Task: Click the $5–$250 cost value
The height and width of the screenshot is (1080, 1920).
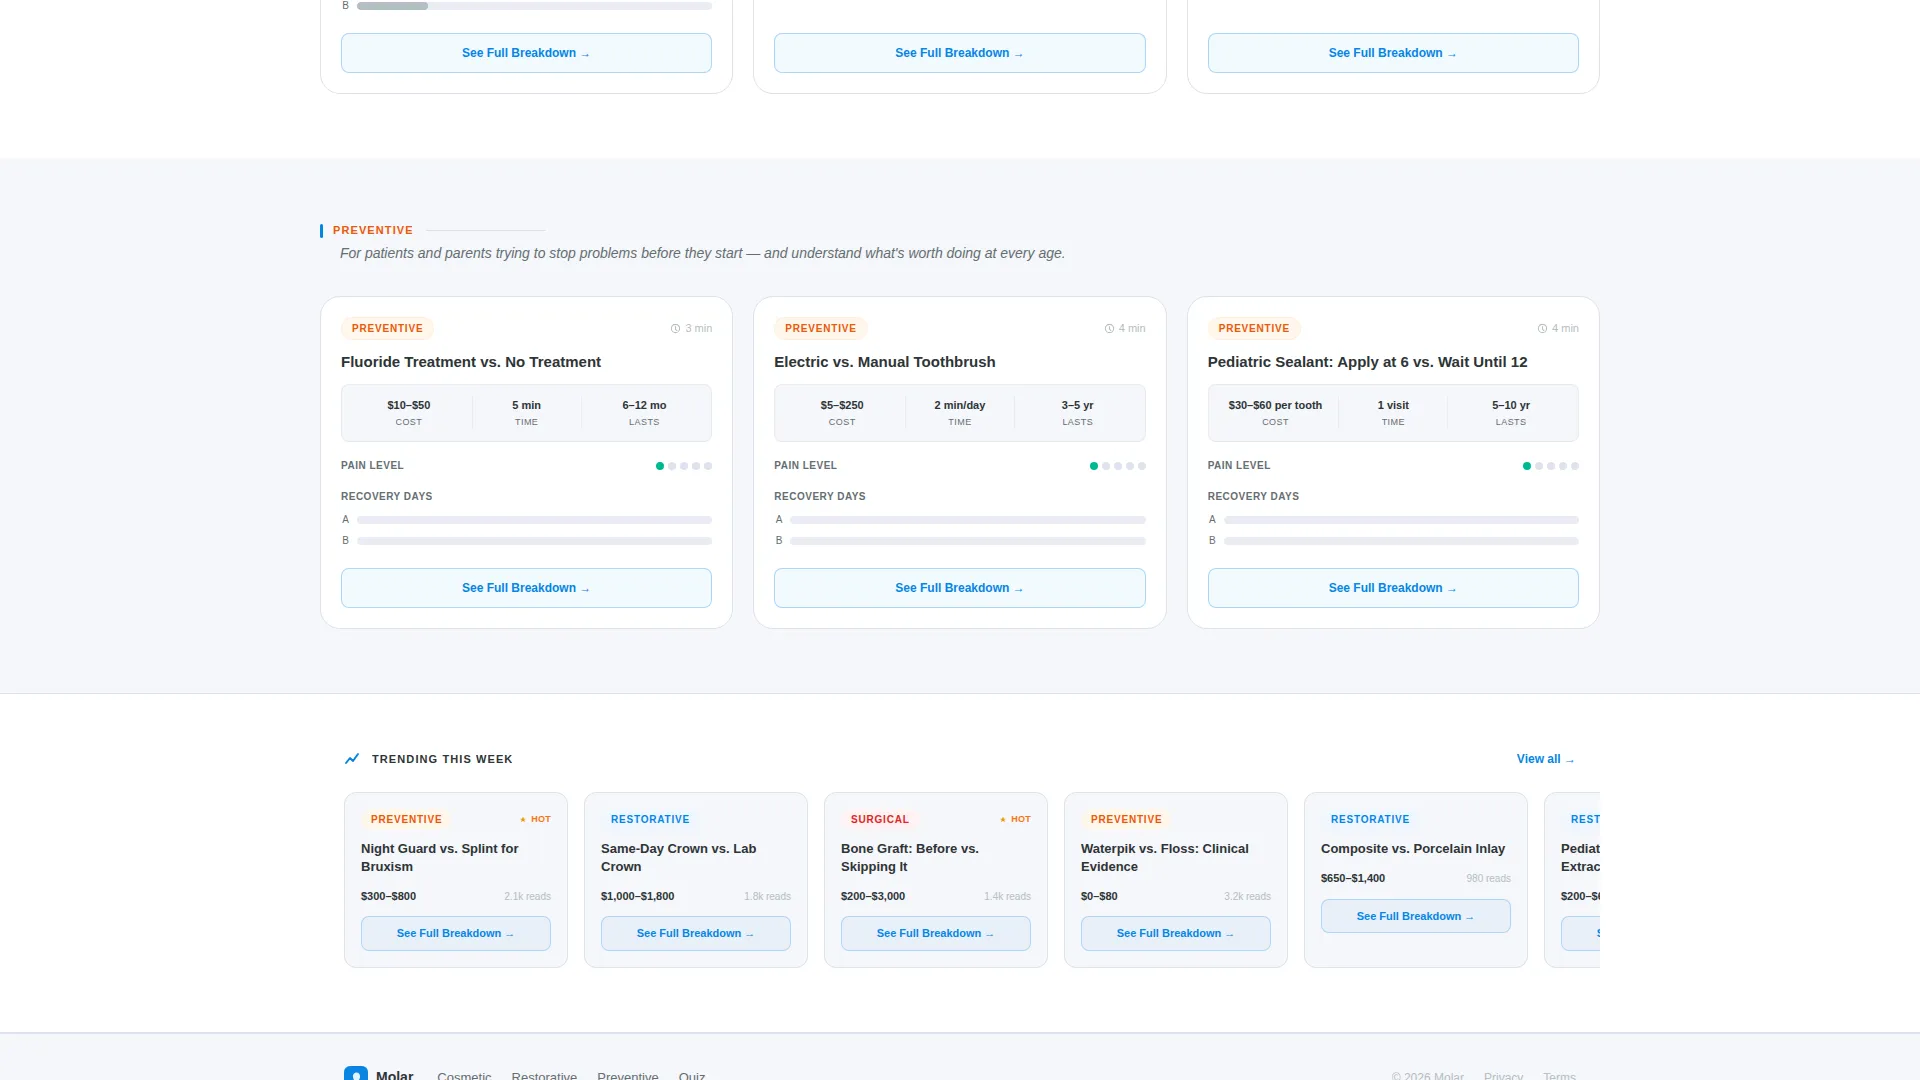Action: click(x=842, y=405)
